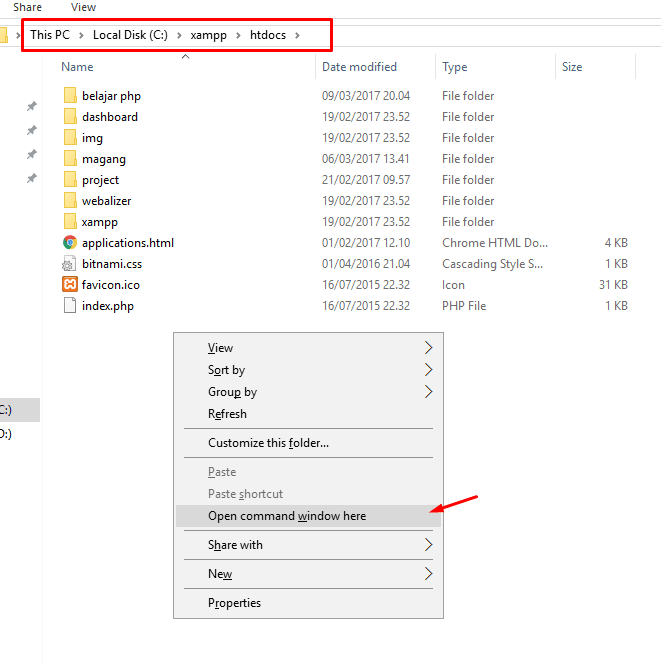The width and height of the screenshot is (661, 666).
Task: Select the favicon.ico file name
Action: (x=111, y=285)
